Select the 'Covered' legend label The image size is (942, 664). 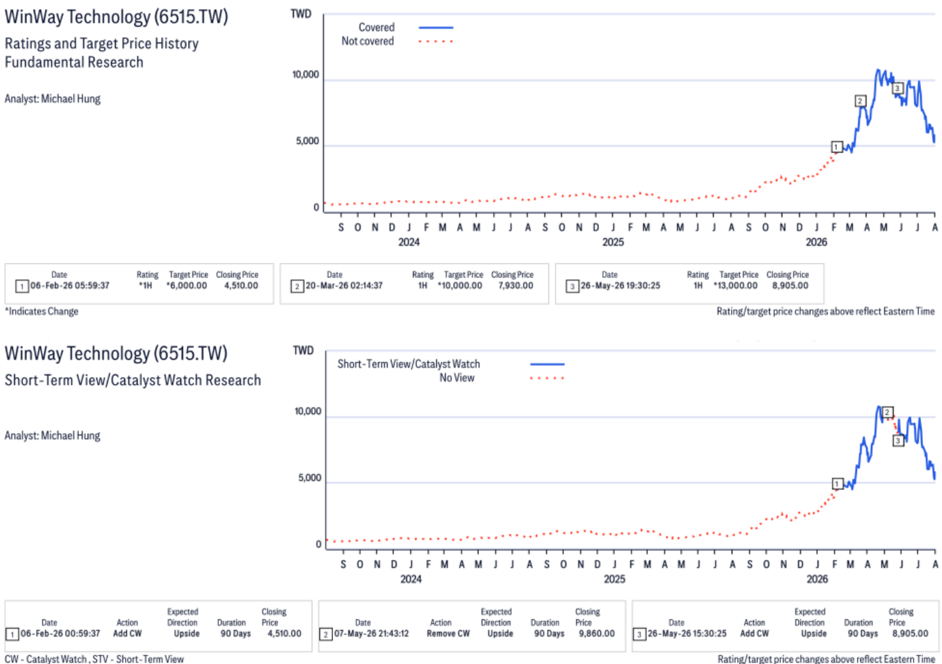[377, 28]
